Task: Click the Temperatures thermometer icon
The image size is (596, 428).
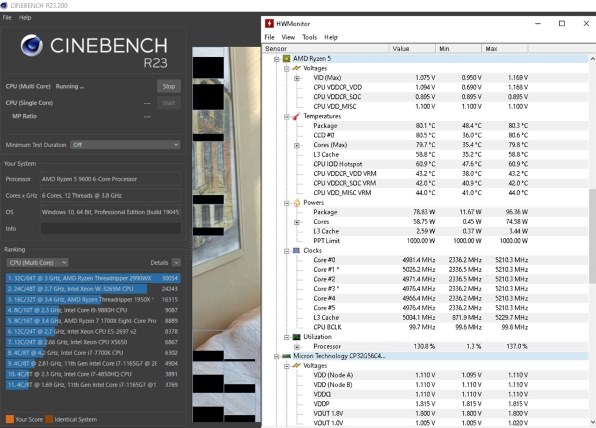Action: (296, 116)
